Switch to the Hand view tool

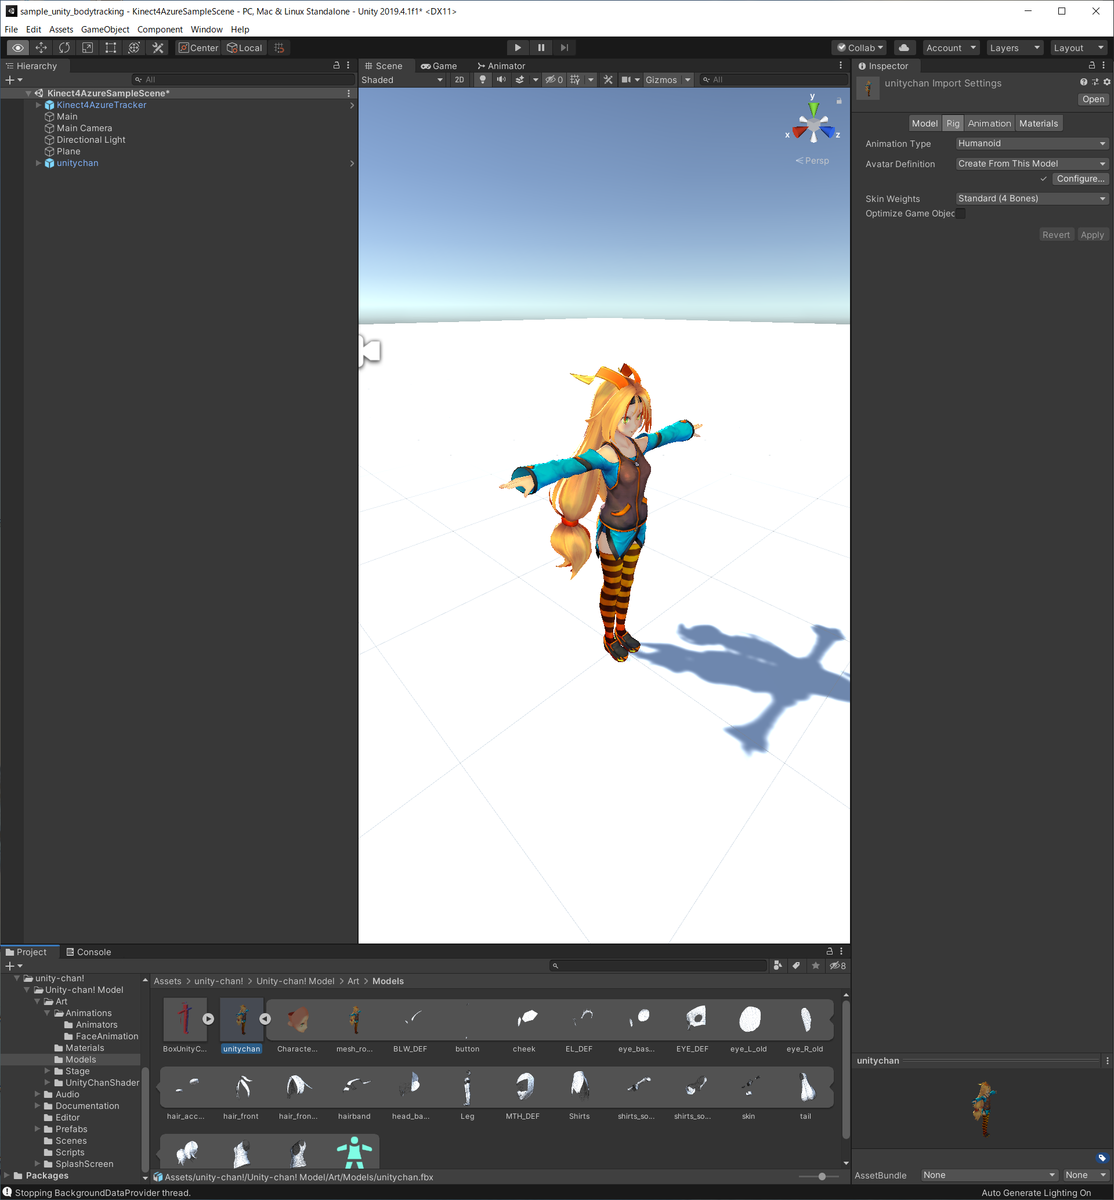pyautogui.click(x=17, y=47)
